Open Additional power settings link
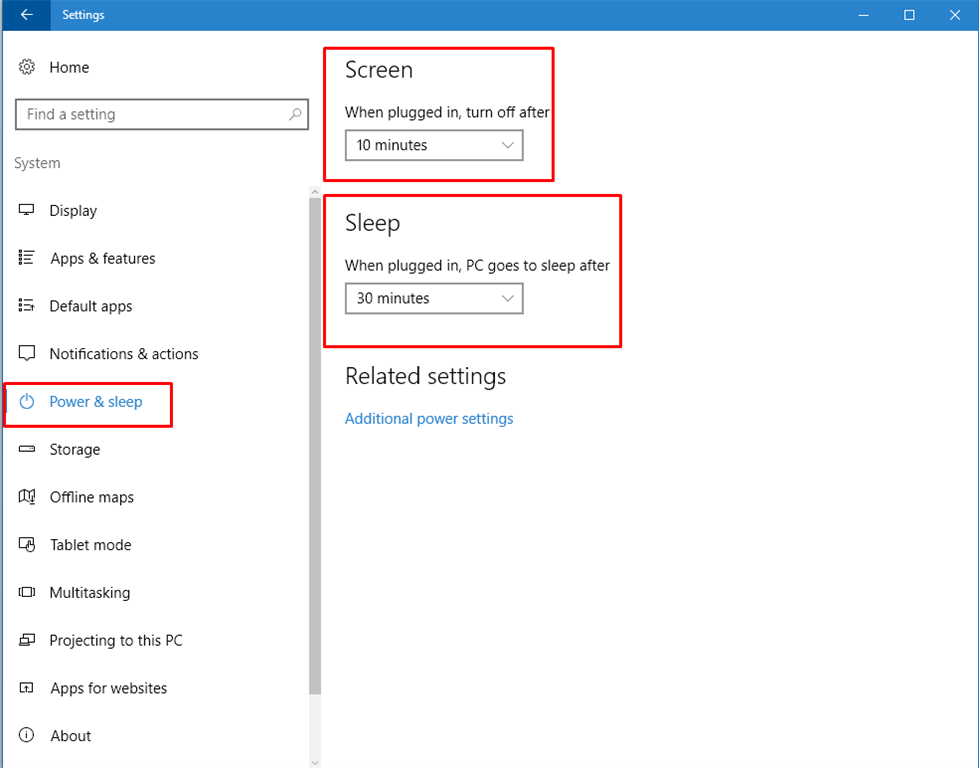 tap(429, 418)
